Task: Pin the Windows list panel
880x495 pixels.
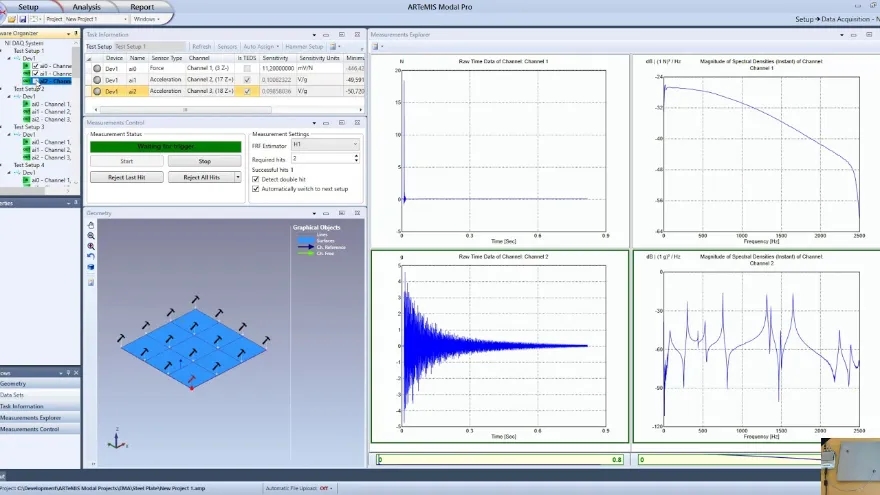Action: point(68,373)
